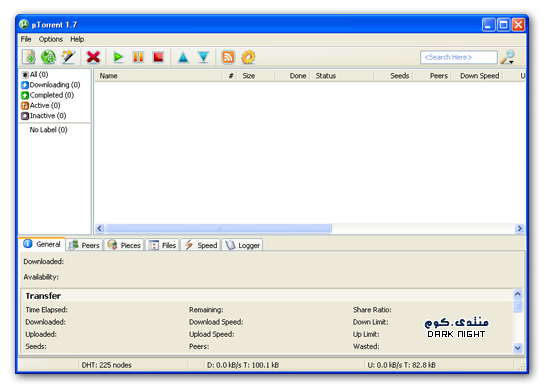Switch to the Pieces tab
Viewport: 545px width, 389px height.
pyautogui.click(x=124, y=245)
